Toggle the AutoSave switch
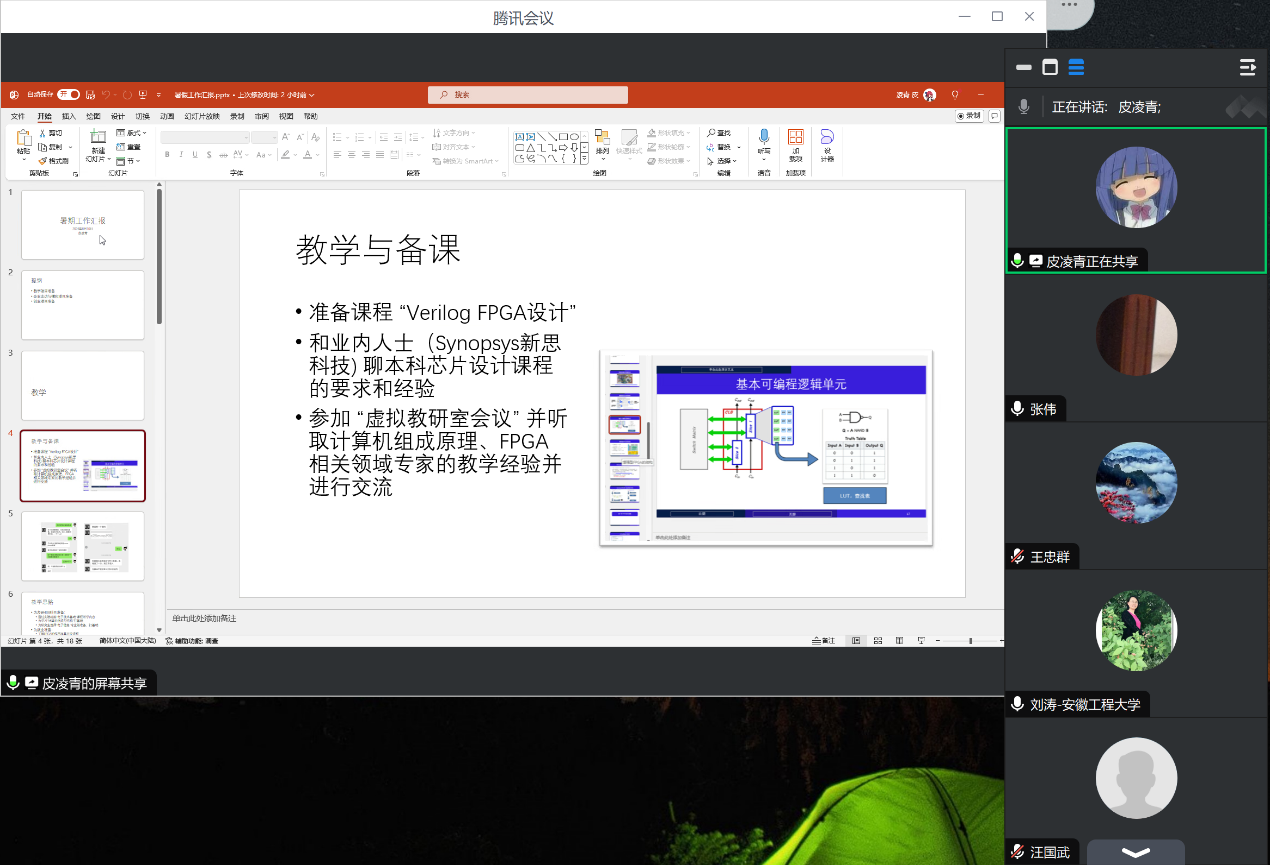 pyautogui.click(x=68, y=95)
